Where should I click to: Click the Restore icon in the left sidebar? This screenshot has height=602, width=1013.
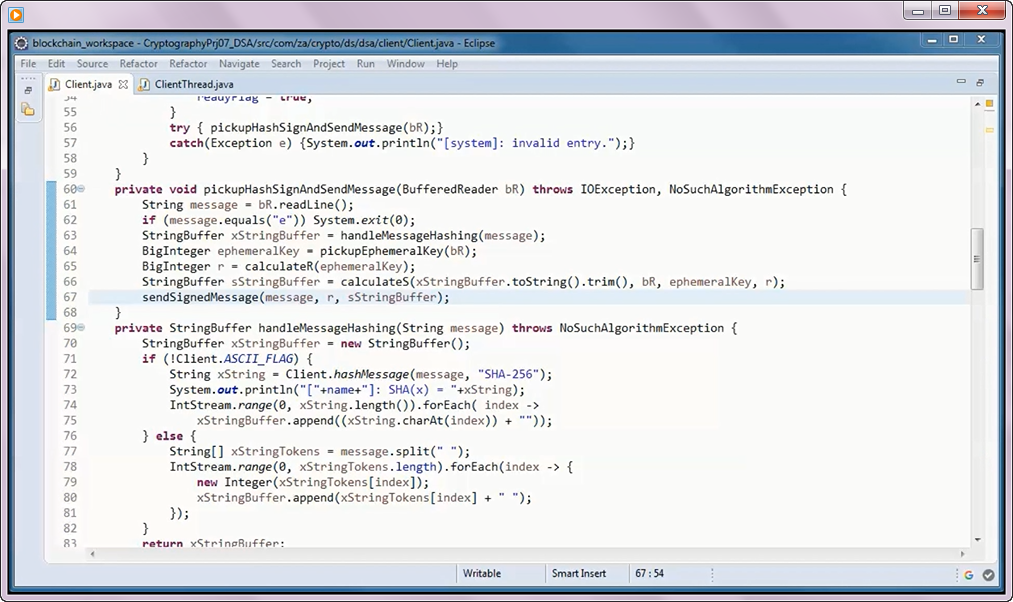28,90
